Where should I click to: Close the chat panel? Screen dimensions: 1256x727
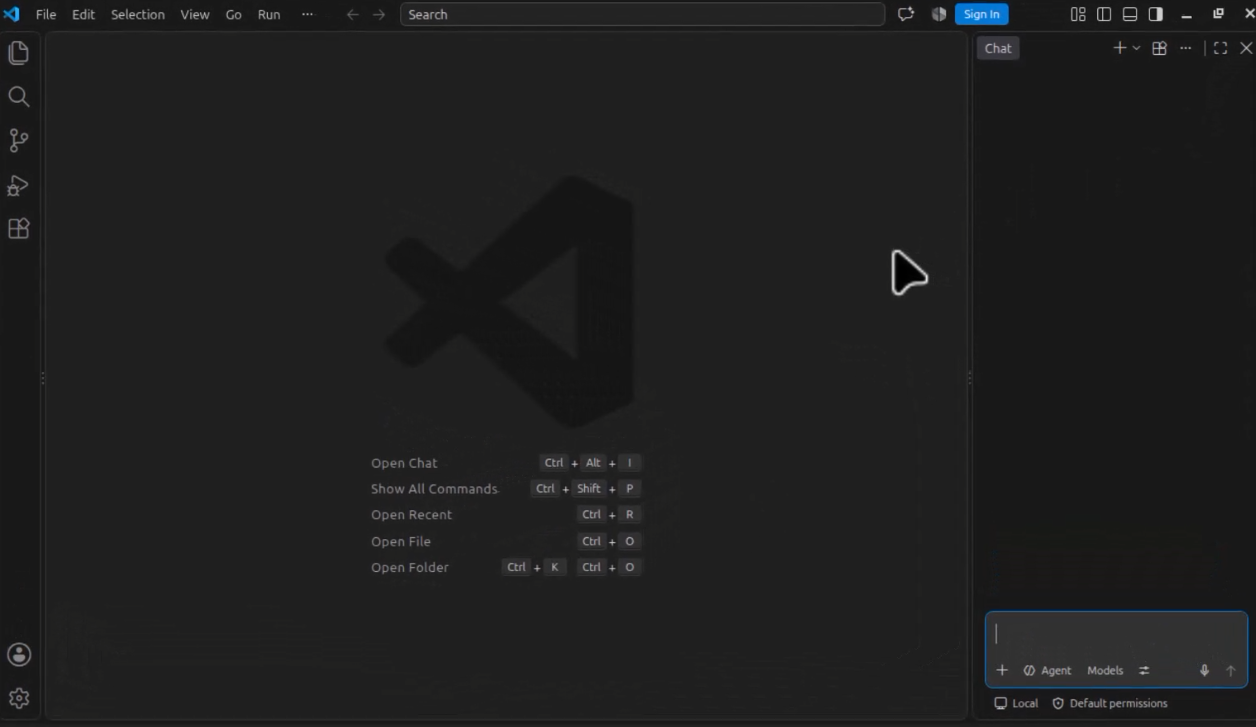(1246, 48)
